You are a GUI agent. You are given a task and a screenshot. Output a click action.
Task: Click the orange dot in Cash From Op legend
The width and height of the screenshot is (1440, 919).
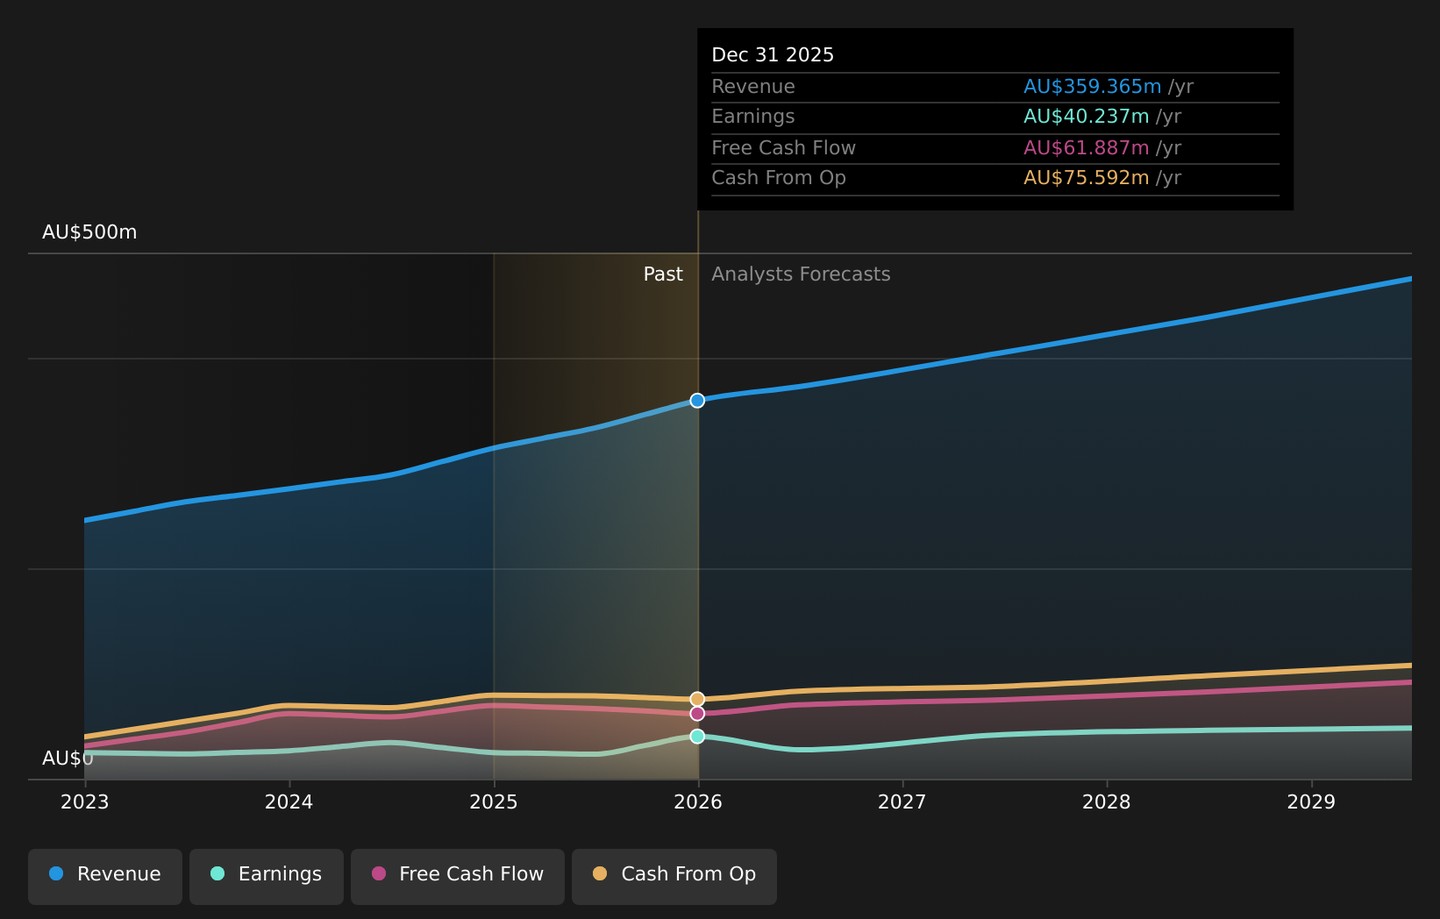600,873
